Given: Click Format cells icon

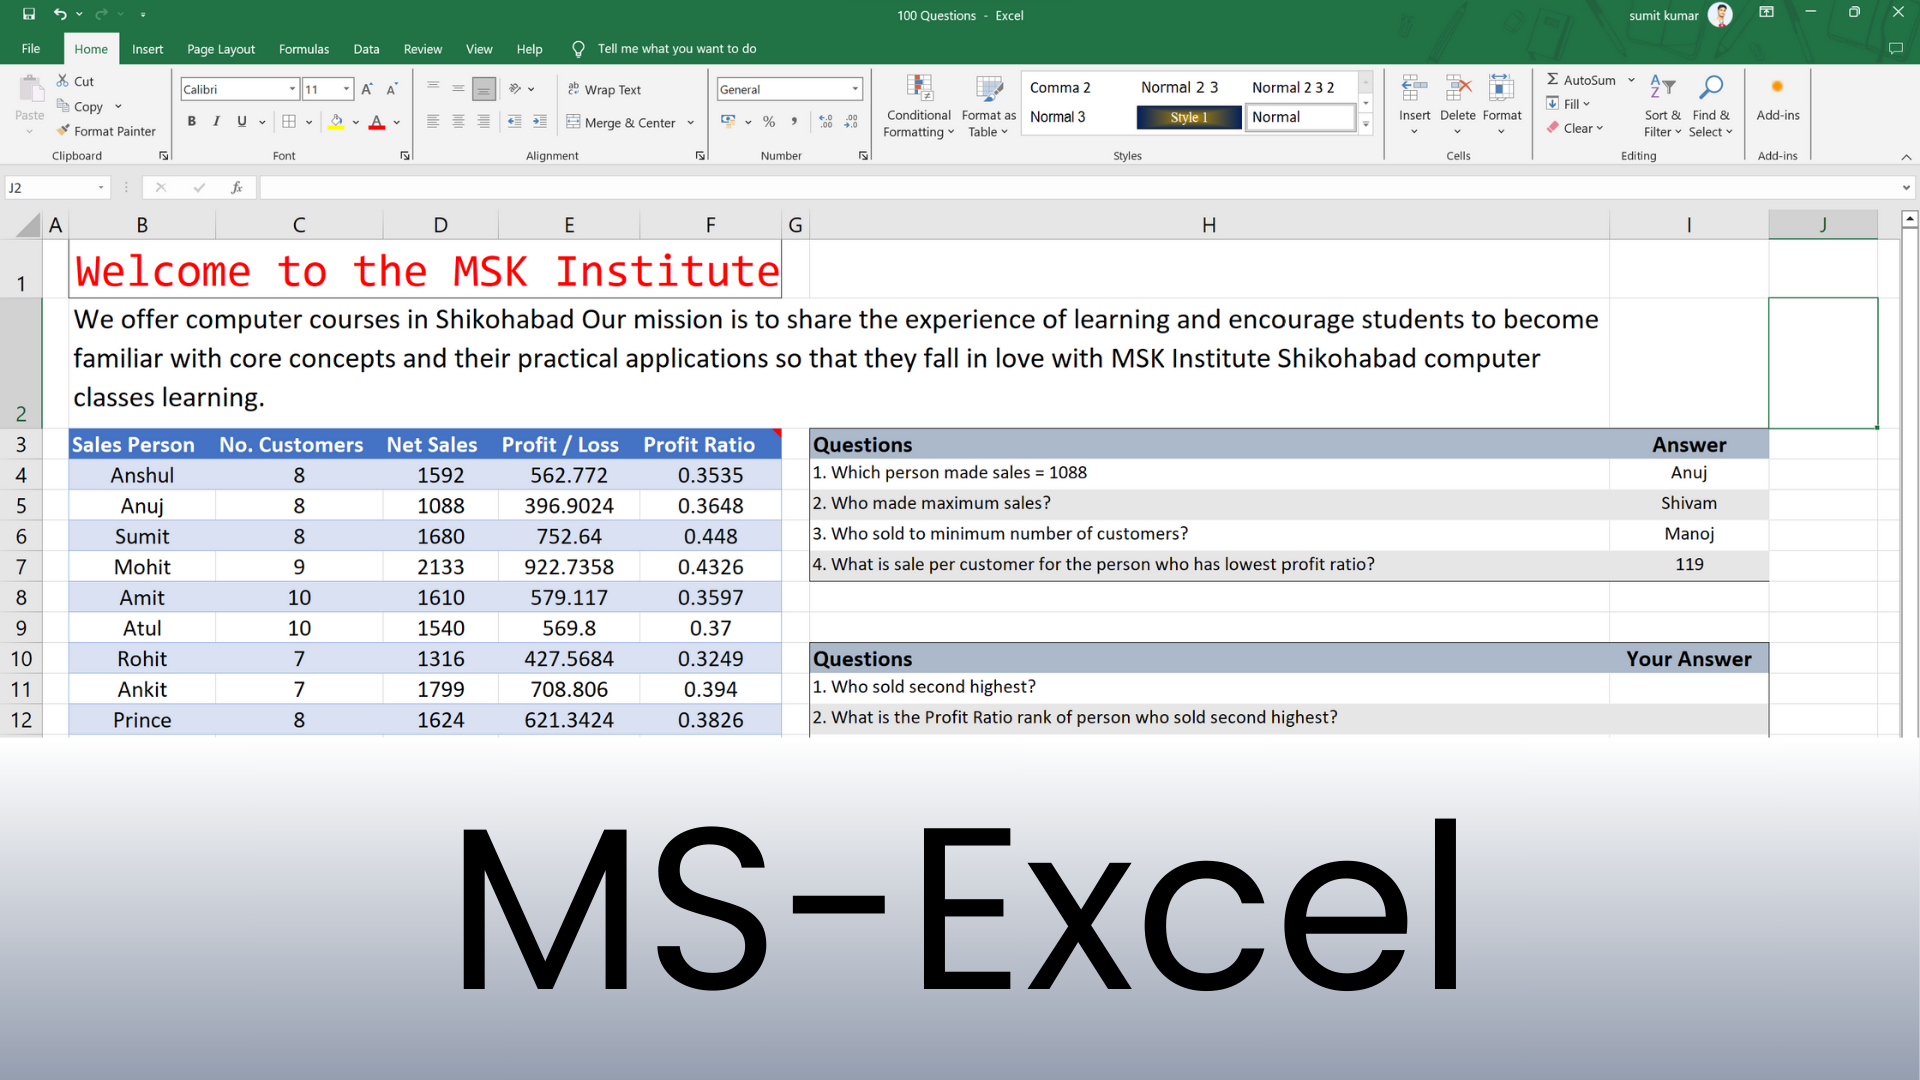Looking at the screenshot, I should point(1502,88).
